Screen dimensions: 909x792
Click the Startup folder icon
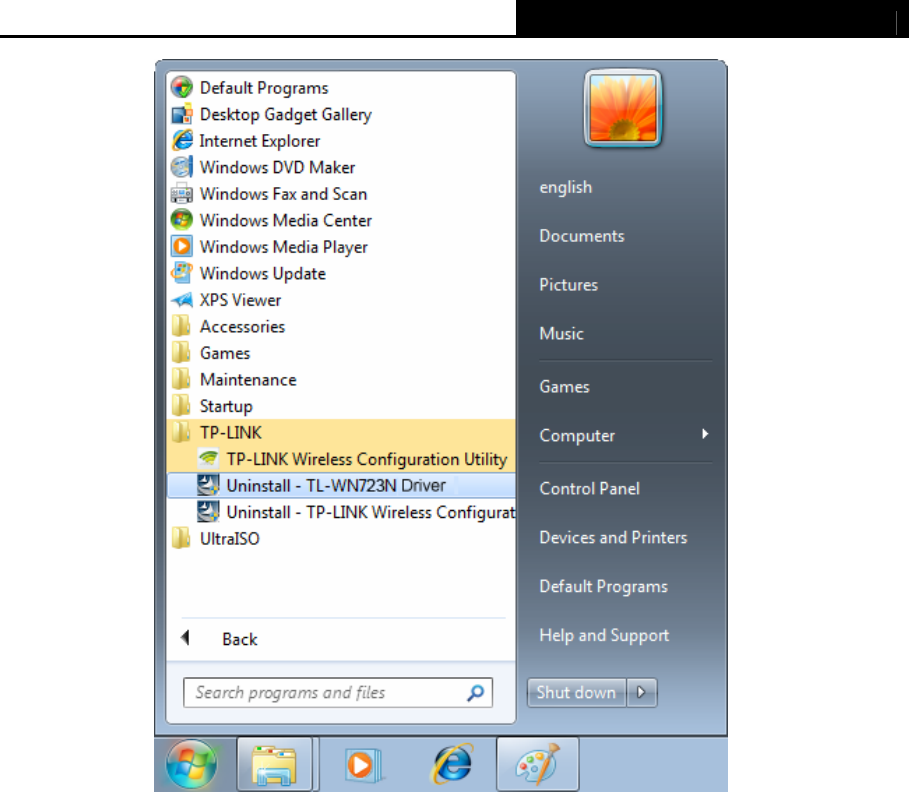click(181, 406)
